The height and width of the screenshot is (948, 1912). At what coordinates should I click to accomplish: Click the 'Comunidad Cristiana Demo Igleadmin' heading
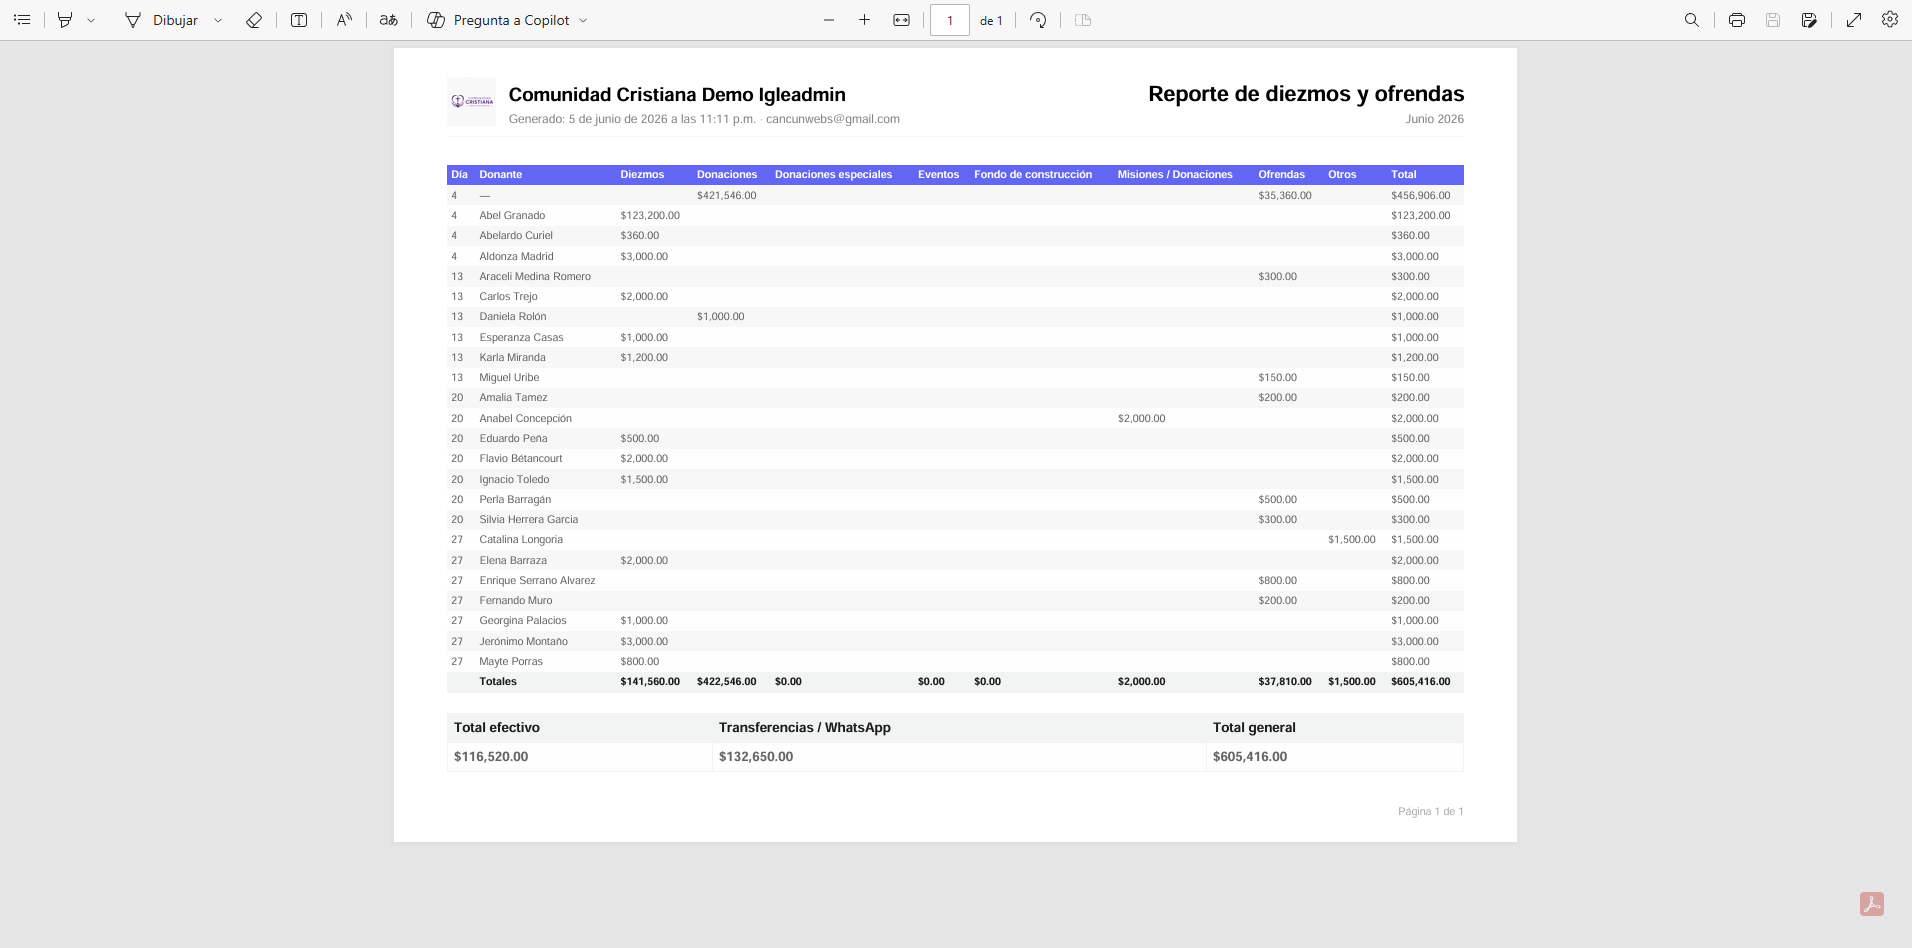click(x=677, y=94)
